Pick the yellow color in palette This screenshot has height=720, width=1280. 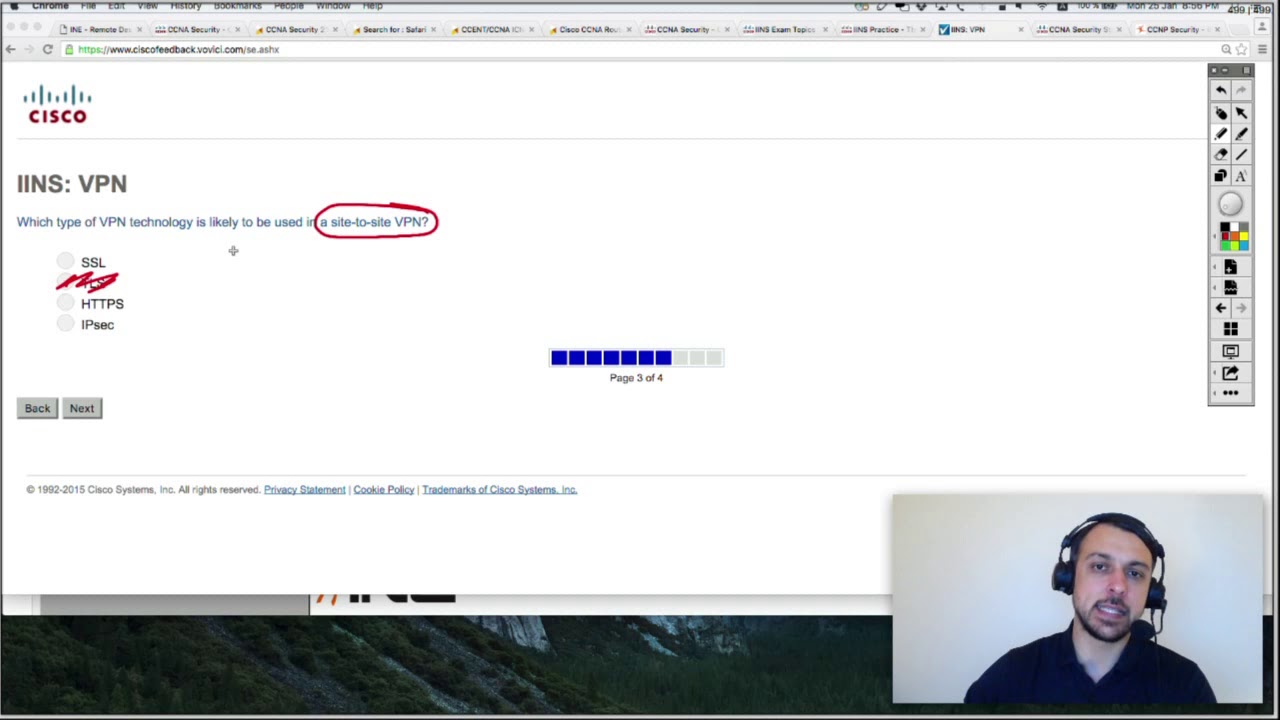(1244, 236)
